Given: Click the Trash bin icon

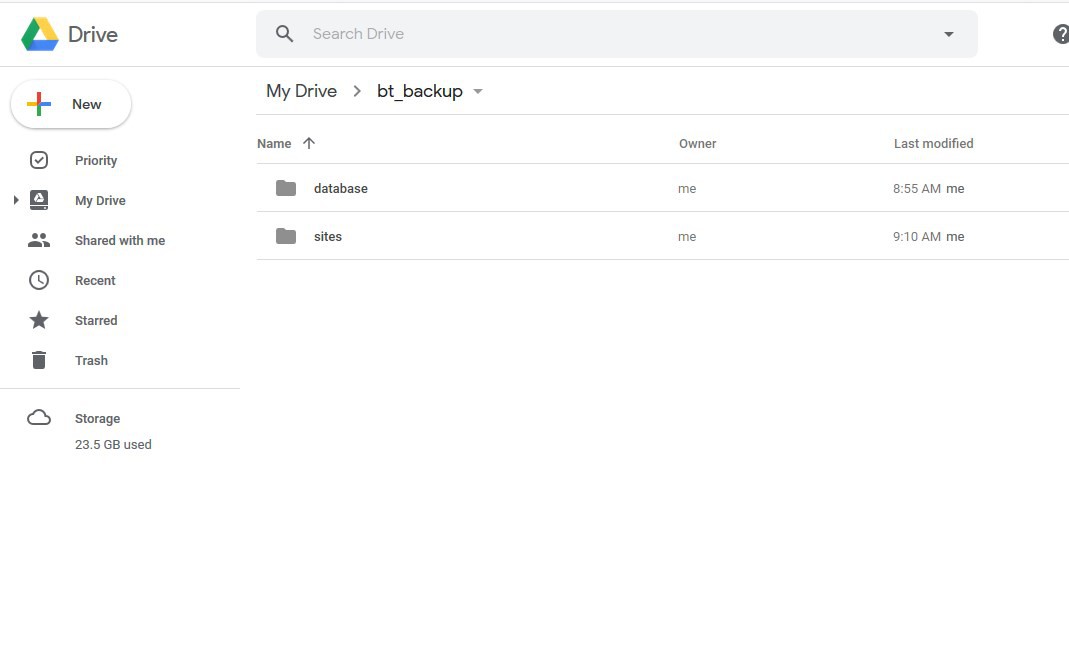Looking at the screenshot, I should (39, 360).
